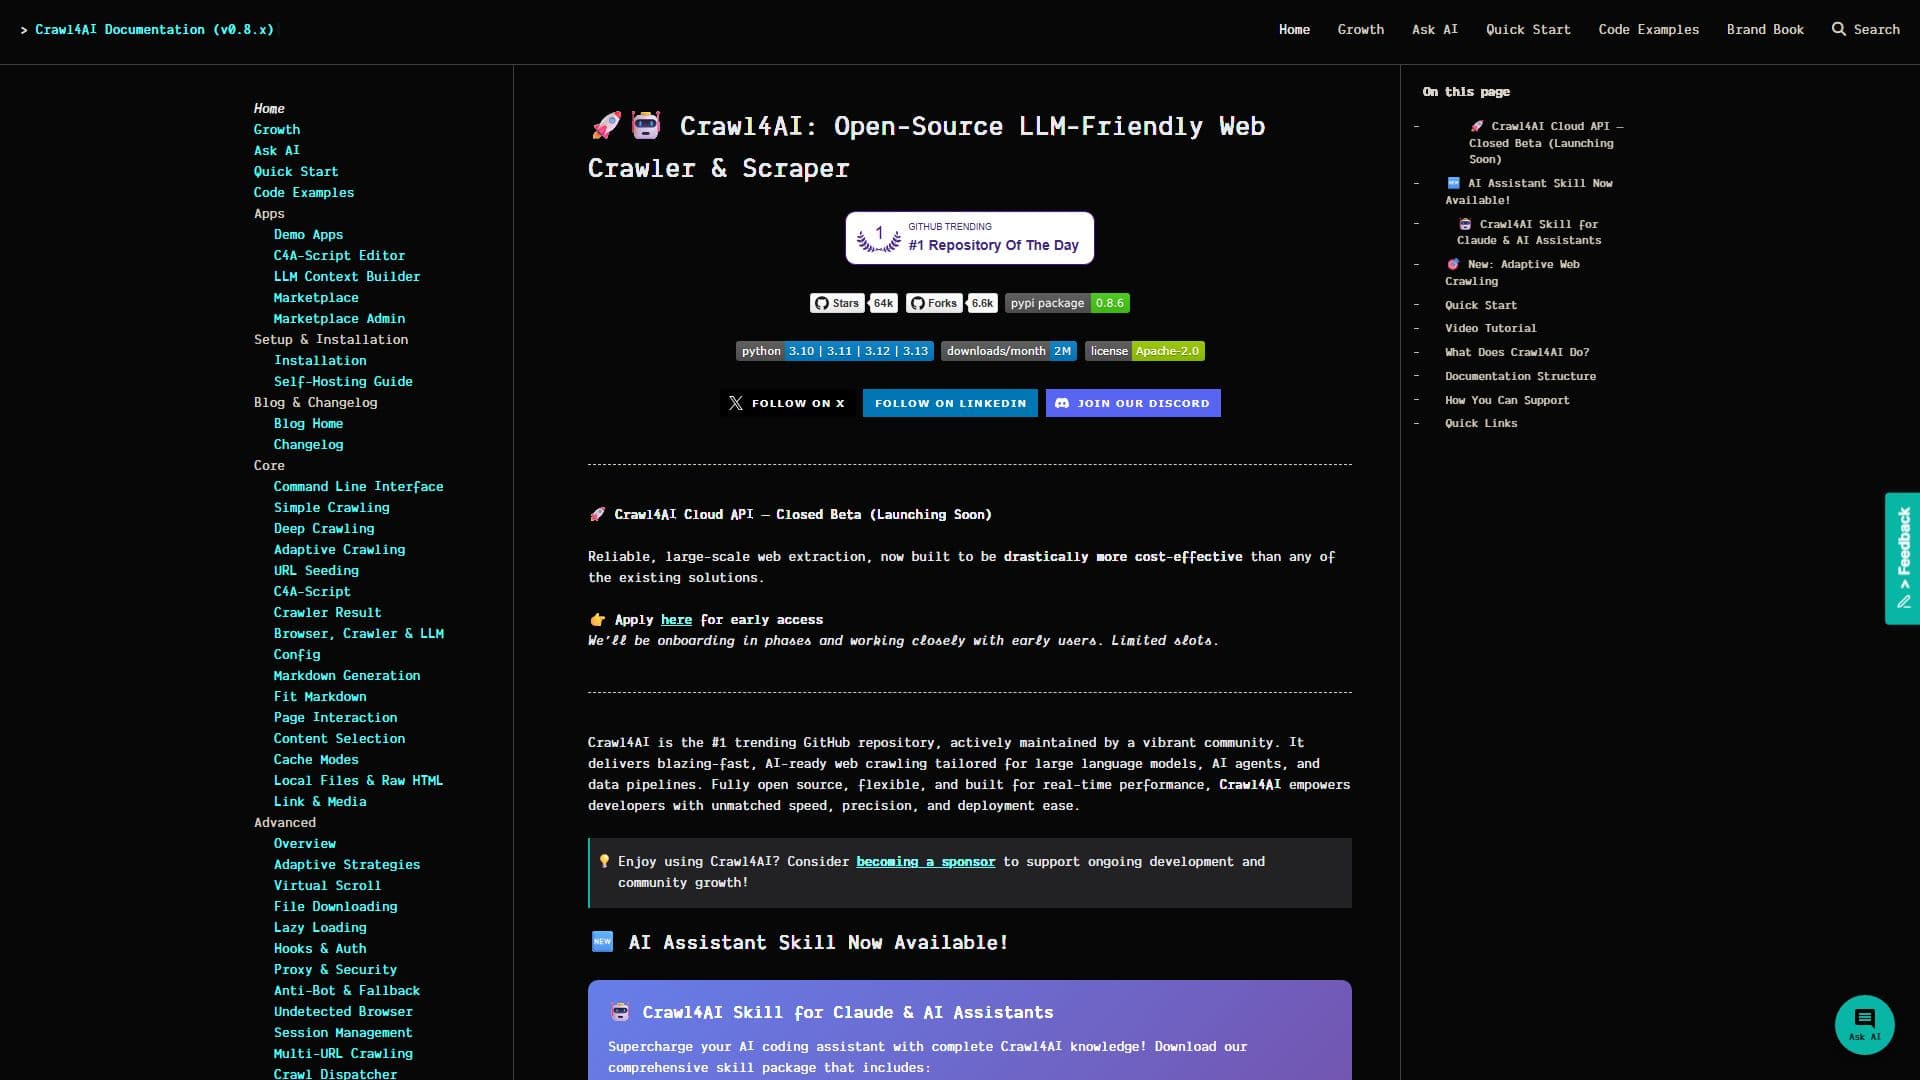
Task: Click Home in top navigation
Action: tap(1294, 29)
